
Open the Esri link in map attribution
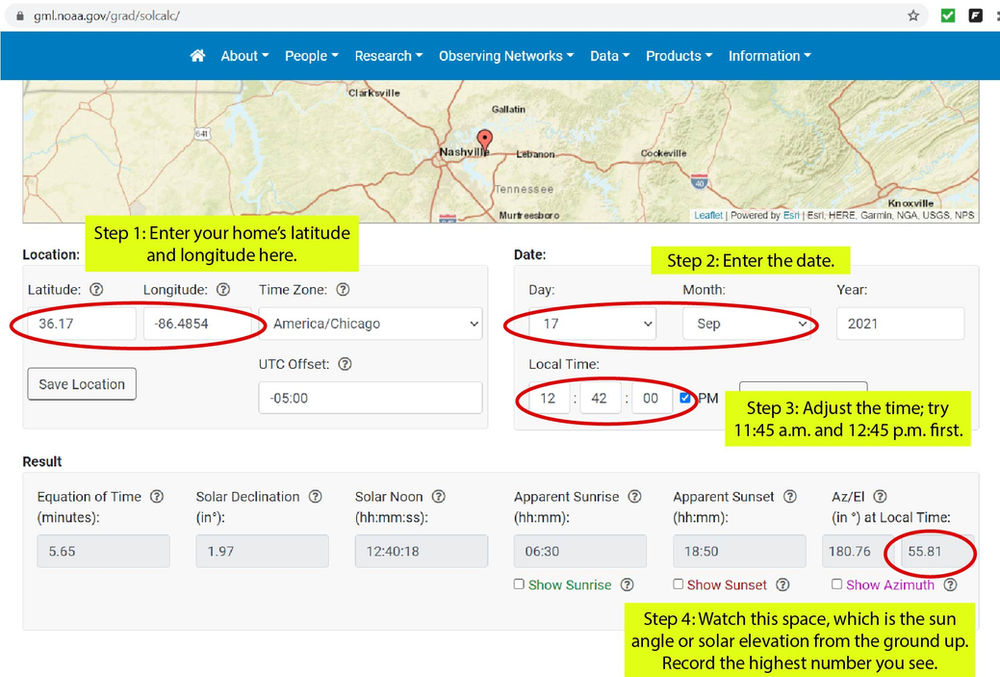click(791, 215)
